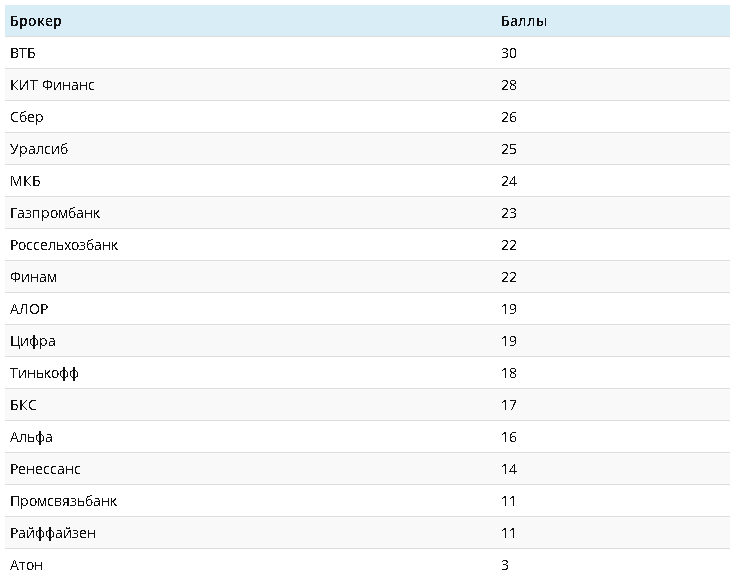Screen dimensions: 734x584
Task: Select Россельхозбанк in the broker list
Action: pyautogui.click(x=64, y=245)
